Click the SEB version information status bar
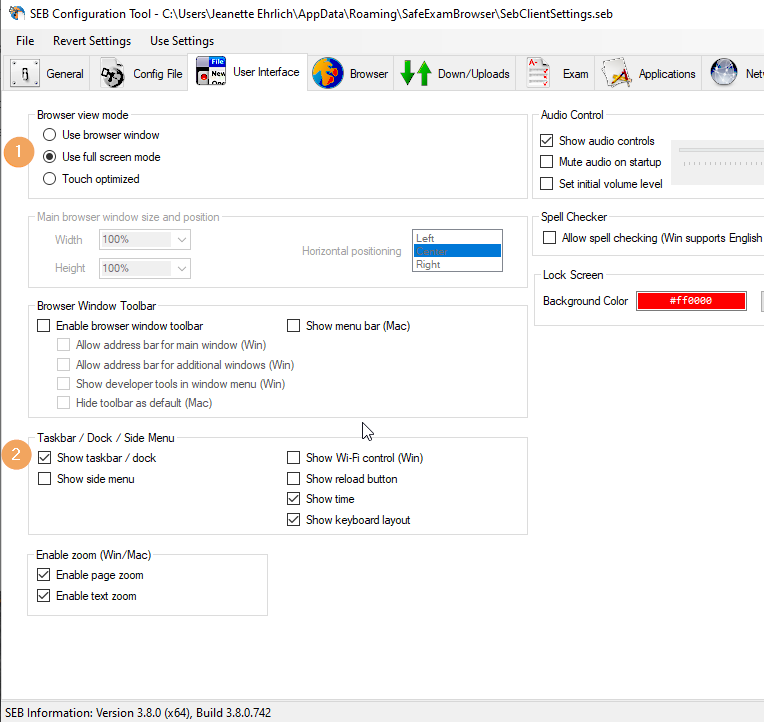The width and height of the screenshot is (764, 722). [x=138, y=713]
